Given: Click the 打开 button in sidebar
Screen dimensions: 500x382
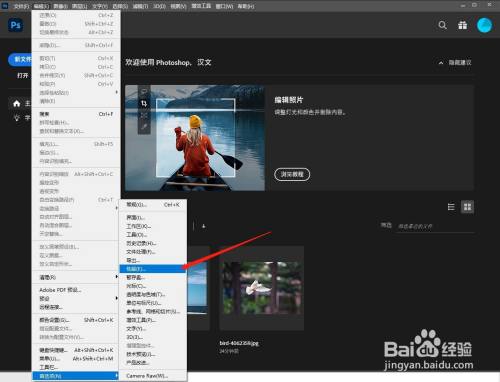Looking at the screenshot, I should coord(23,76).
